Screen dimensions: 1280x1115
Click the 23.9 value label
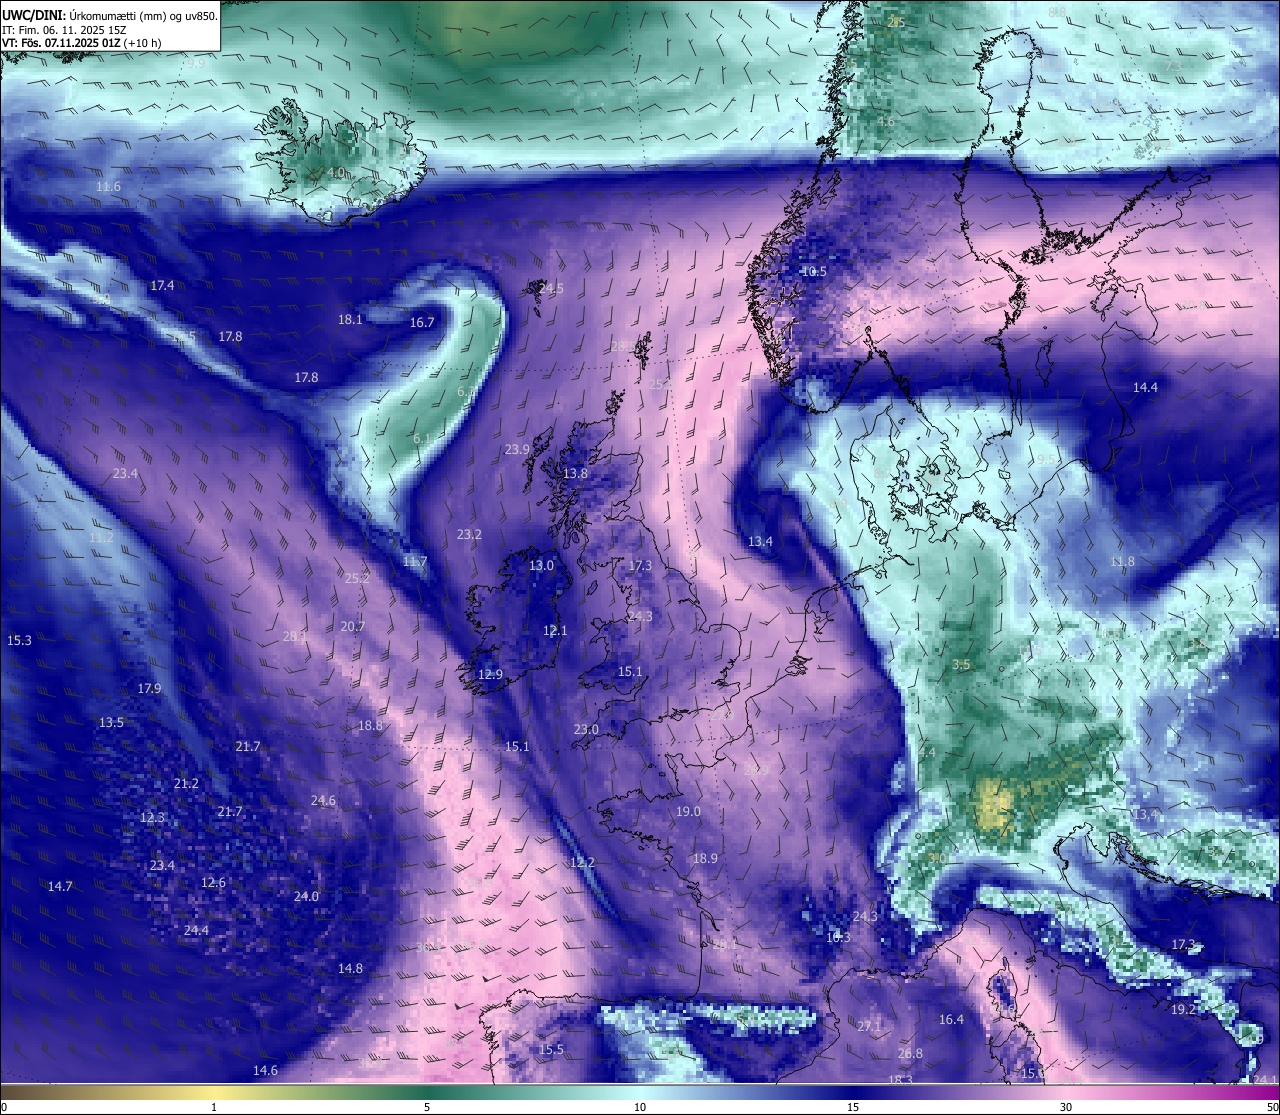[x=517, y=450]
